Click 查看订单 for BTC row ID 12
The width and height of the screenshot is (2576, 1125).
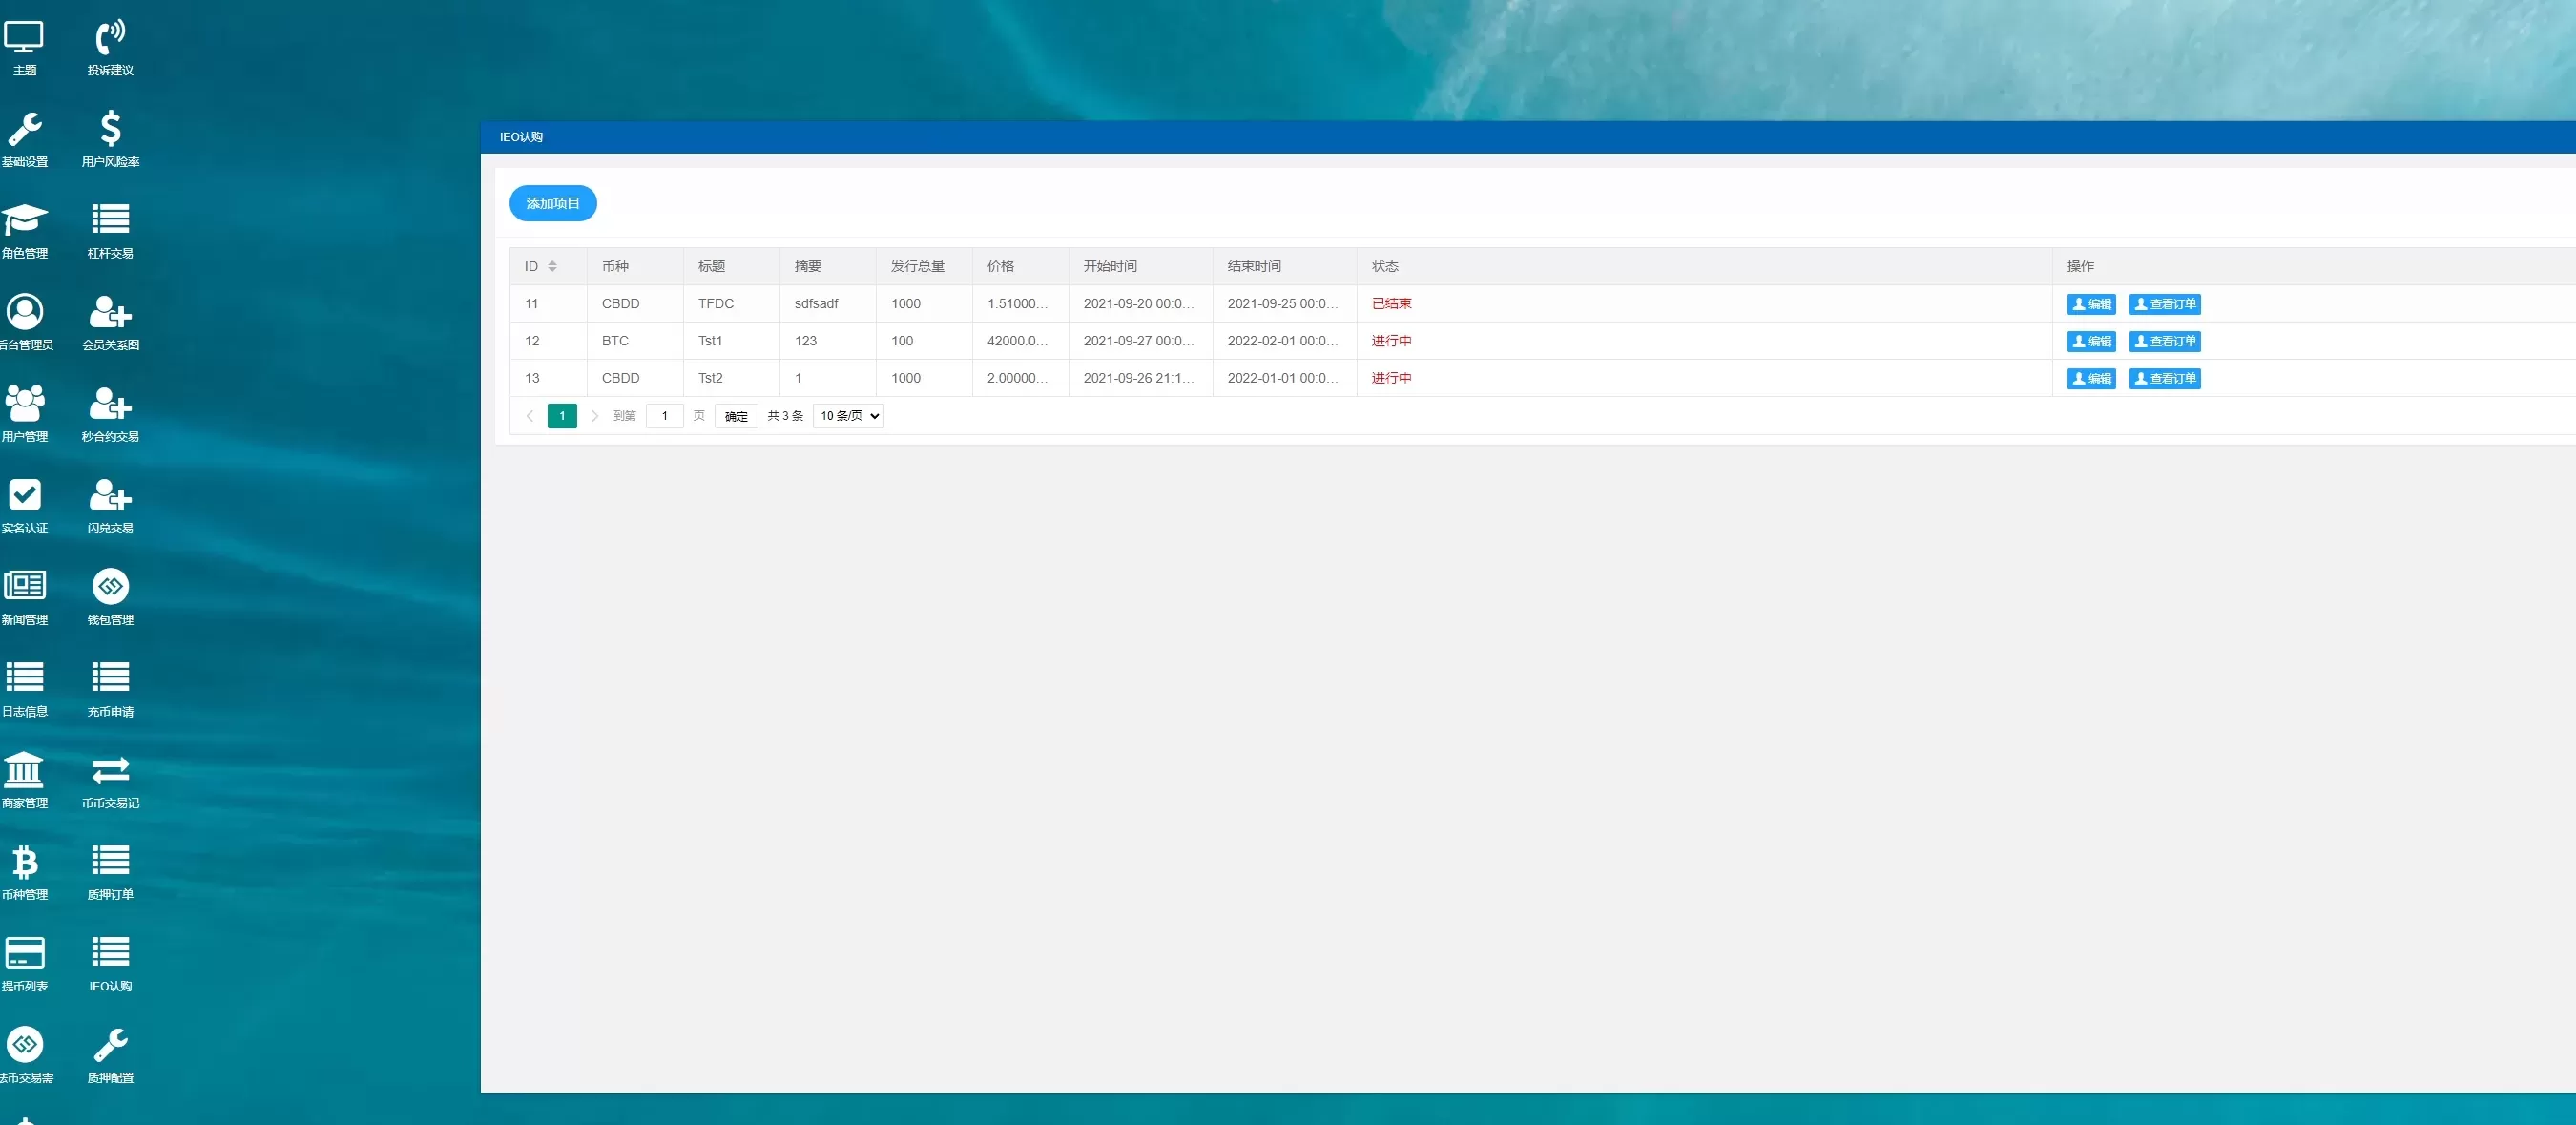pyautogui.click(x=2166, y=340)
